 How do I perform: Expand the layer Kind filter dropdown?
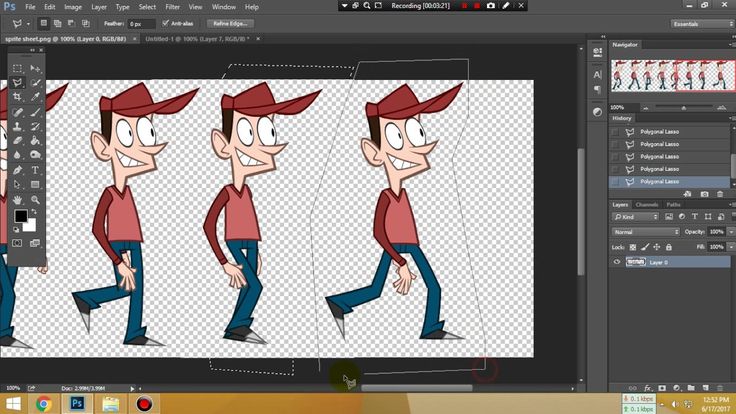point(636,217)
